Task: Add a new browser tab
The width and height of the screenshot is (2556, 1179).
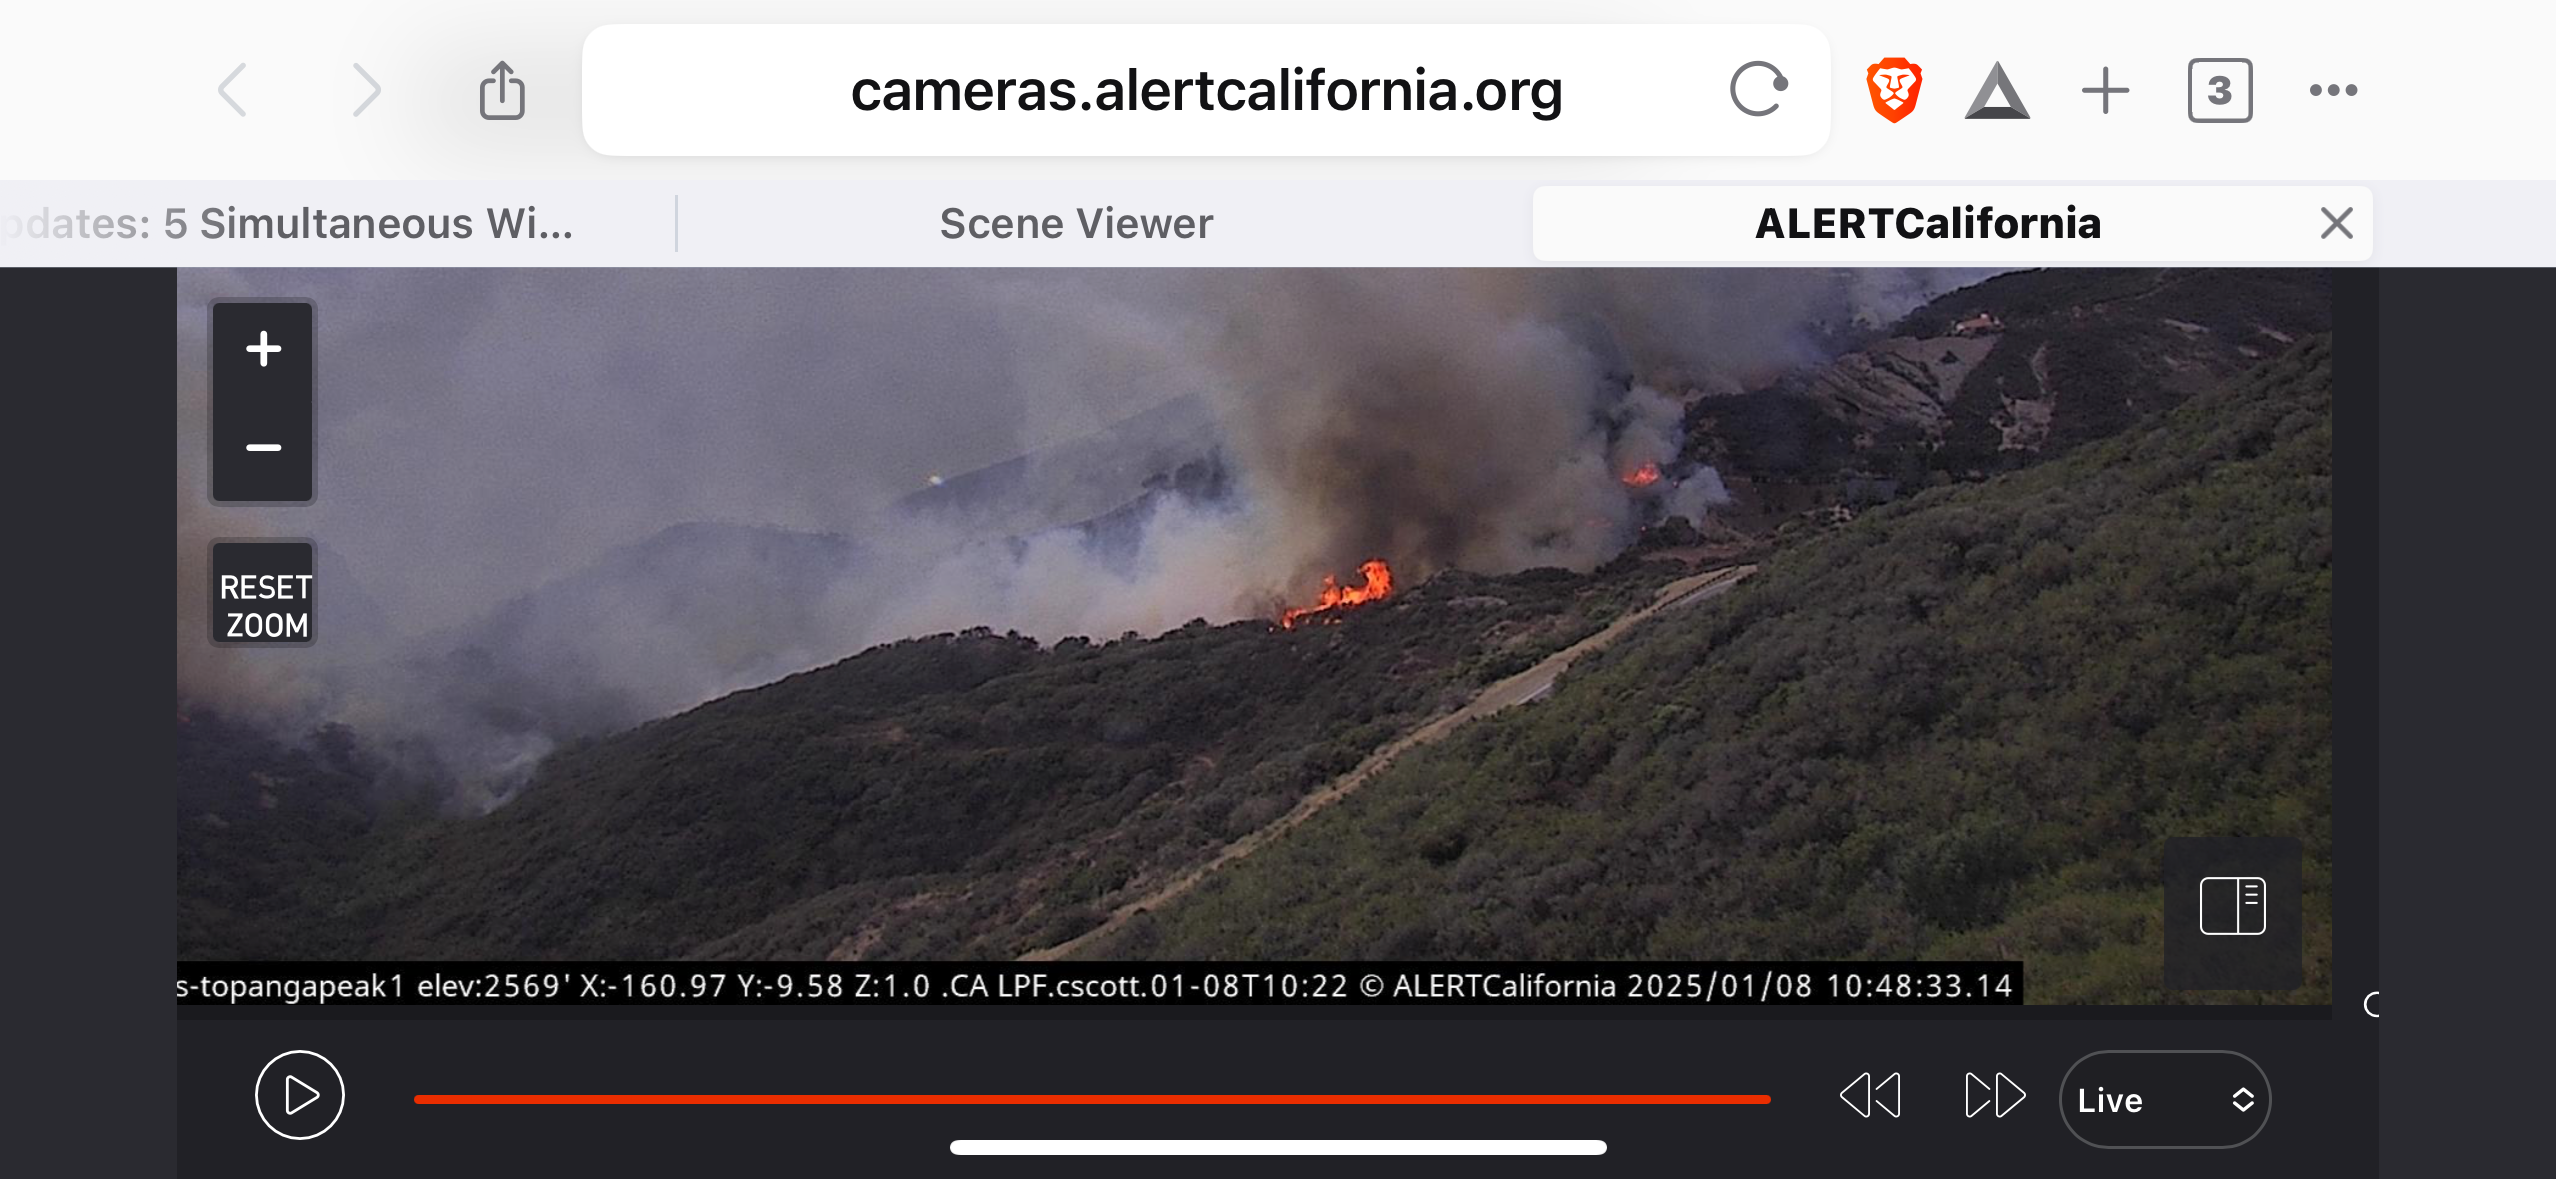Action: click(x=2105, y=90)
